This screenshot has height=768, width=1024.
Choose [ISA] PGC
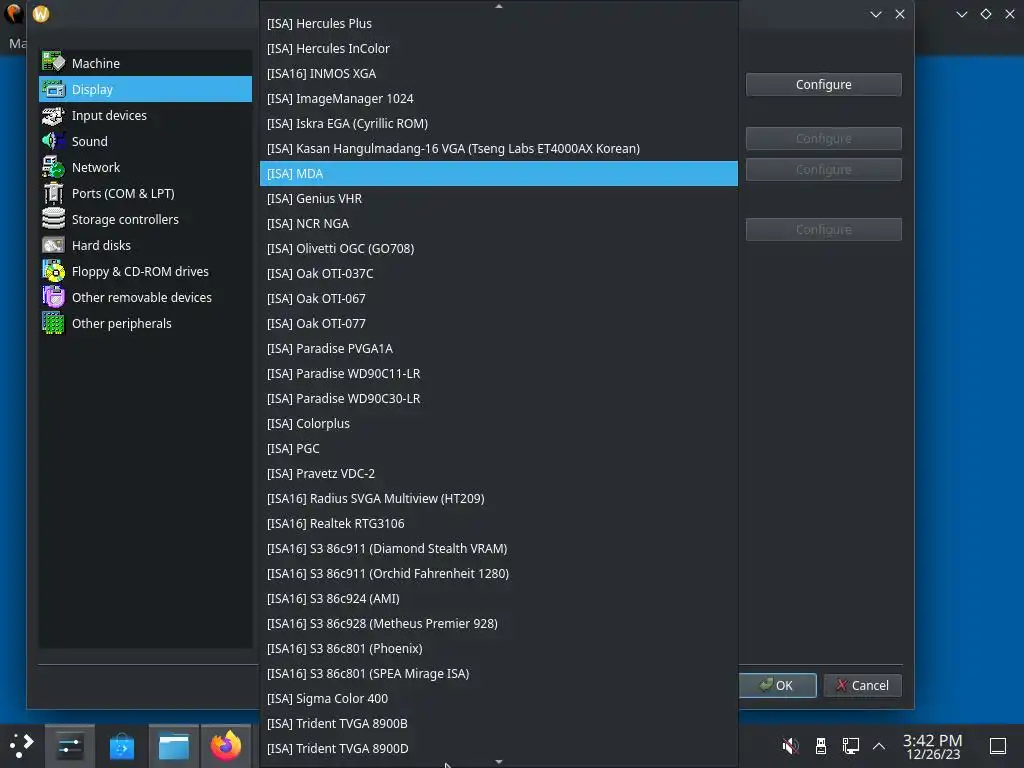pos(499,449)
